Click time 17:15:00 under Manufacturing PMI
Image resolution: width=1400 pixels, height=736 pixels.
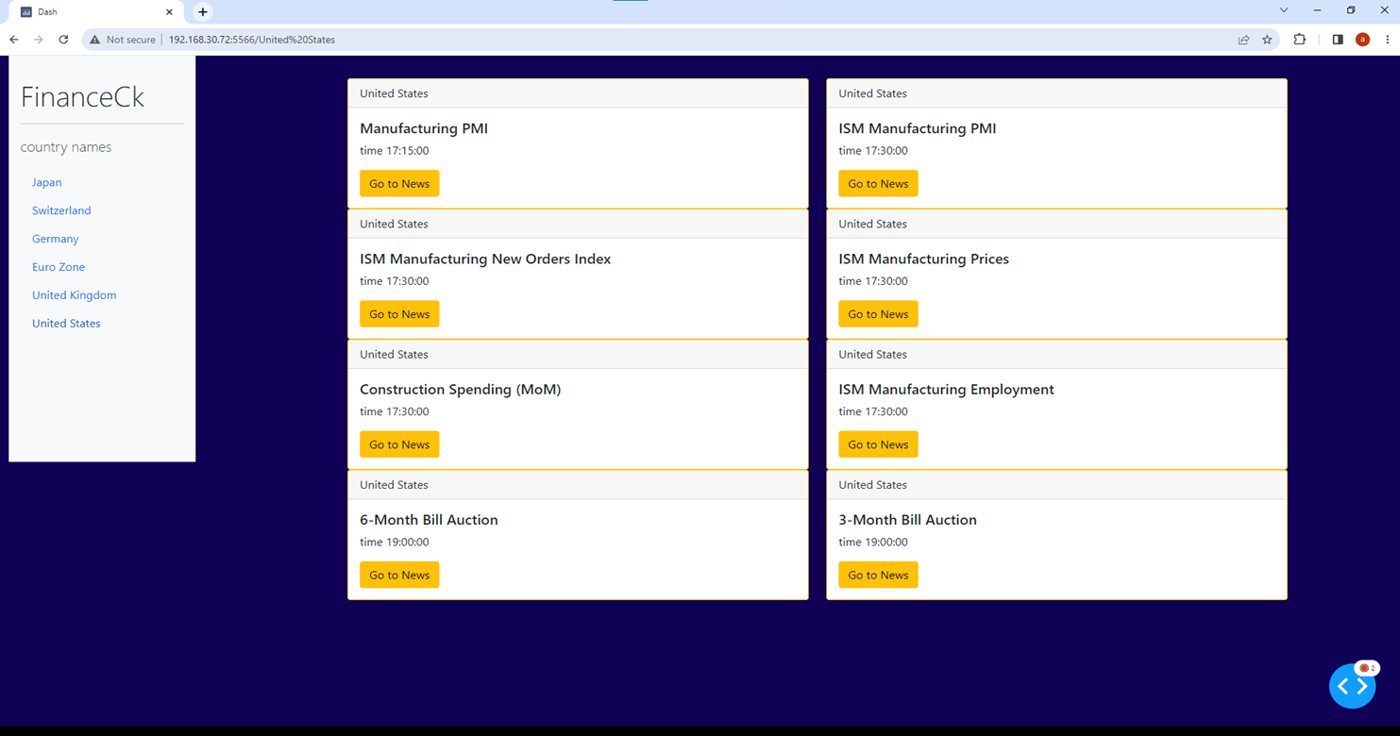pyautogui.click(x=394, y=151)
